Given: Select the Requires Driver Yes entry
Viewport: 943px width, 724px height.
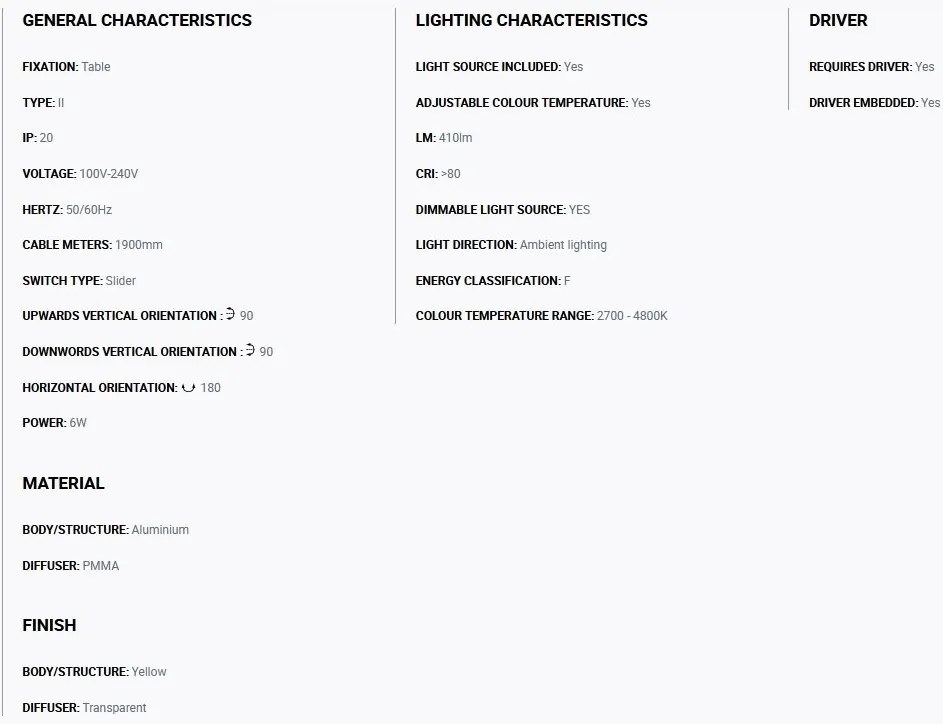Looking at the screenshot, I should click(x=871, y=67).
